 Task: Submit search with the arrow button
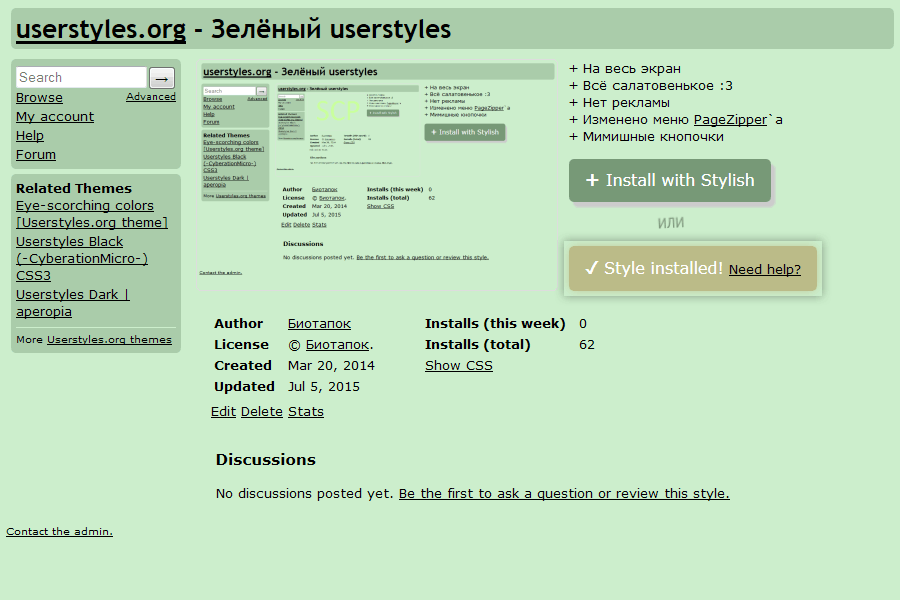[x=162, y=78]
